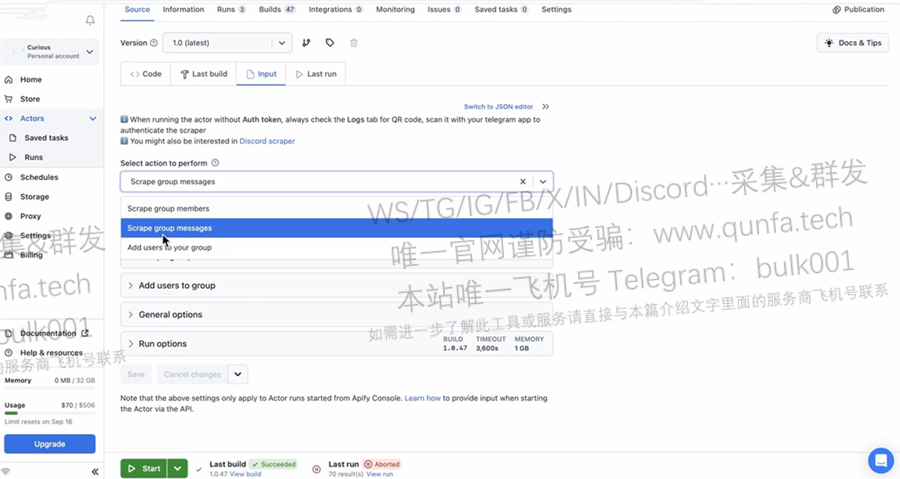Click the View build link
This screenshot has width=900, height=479.
click(245, 474)
